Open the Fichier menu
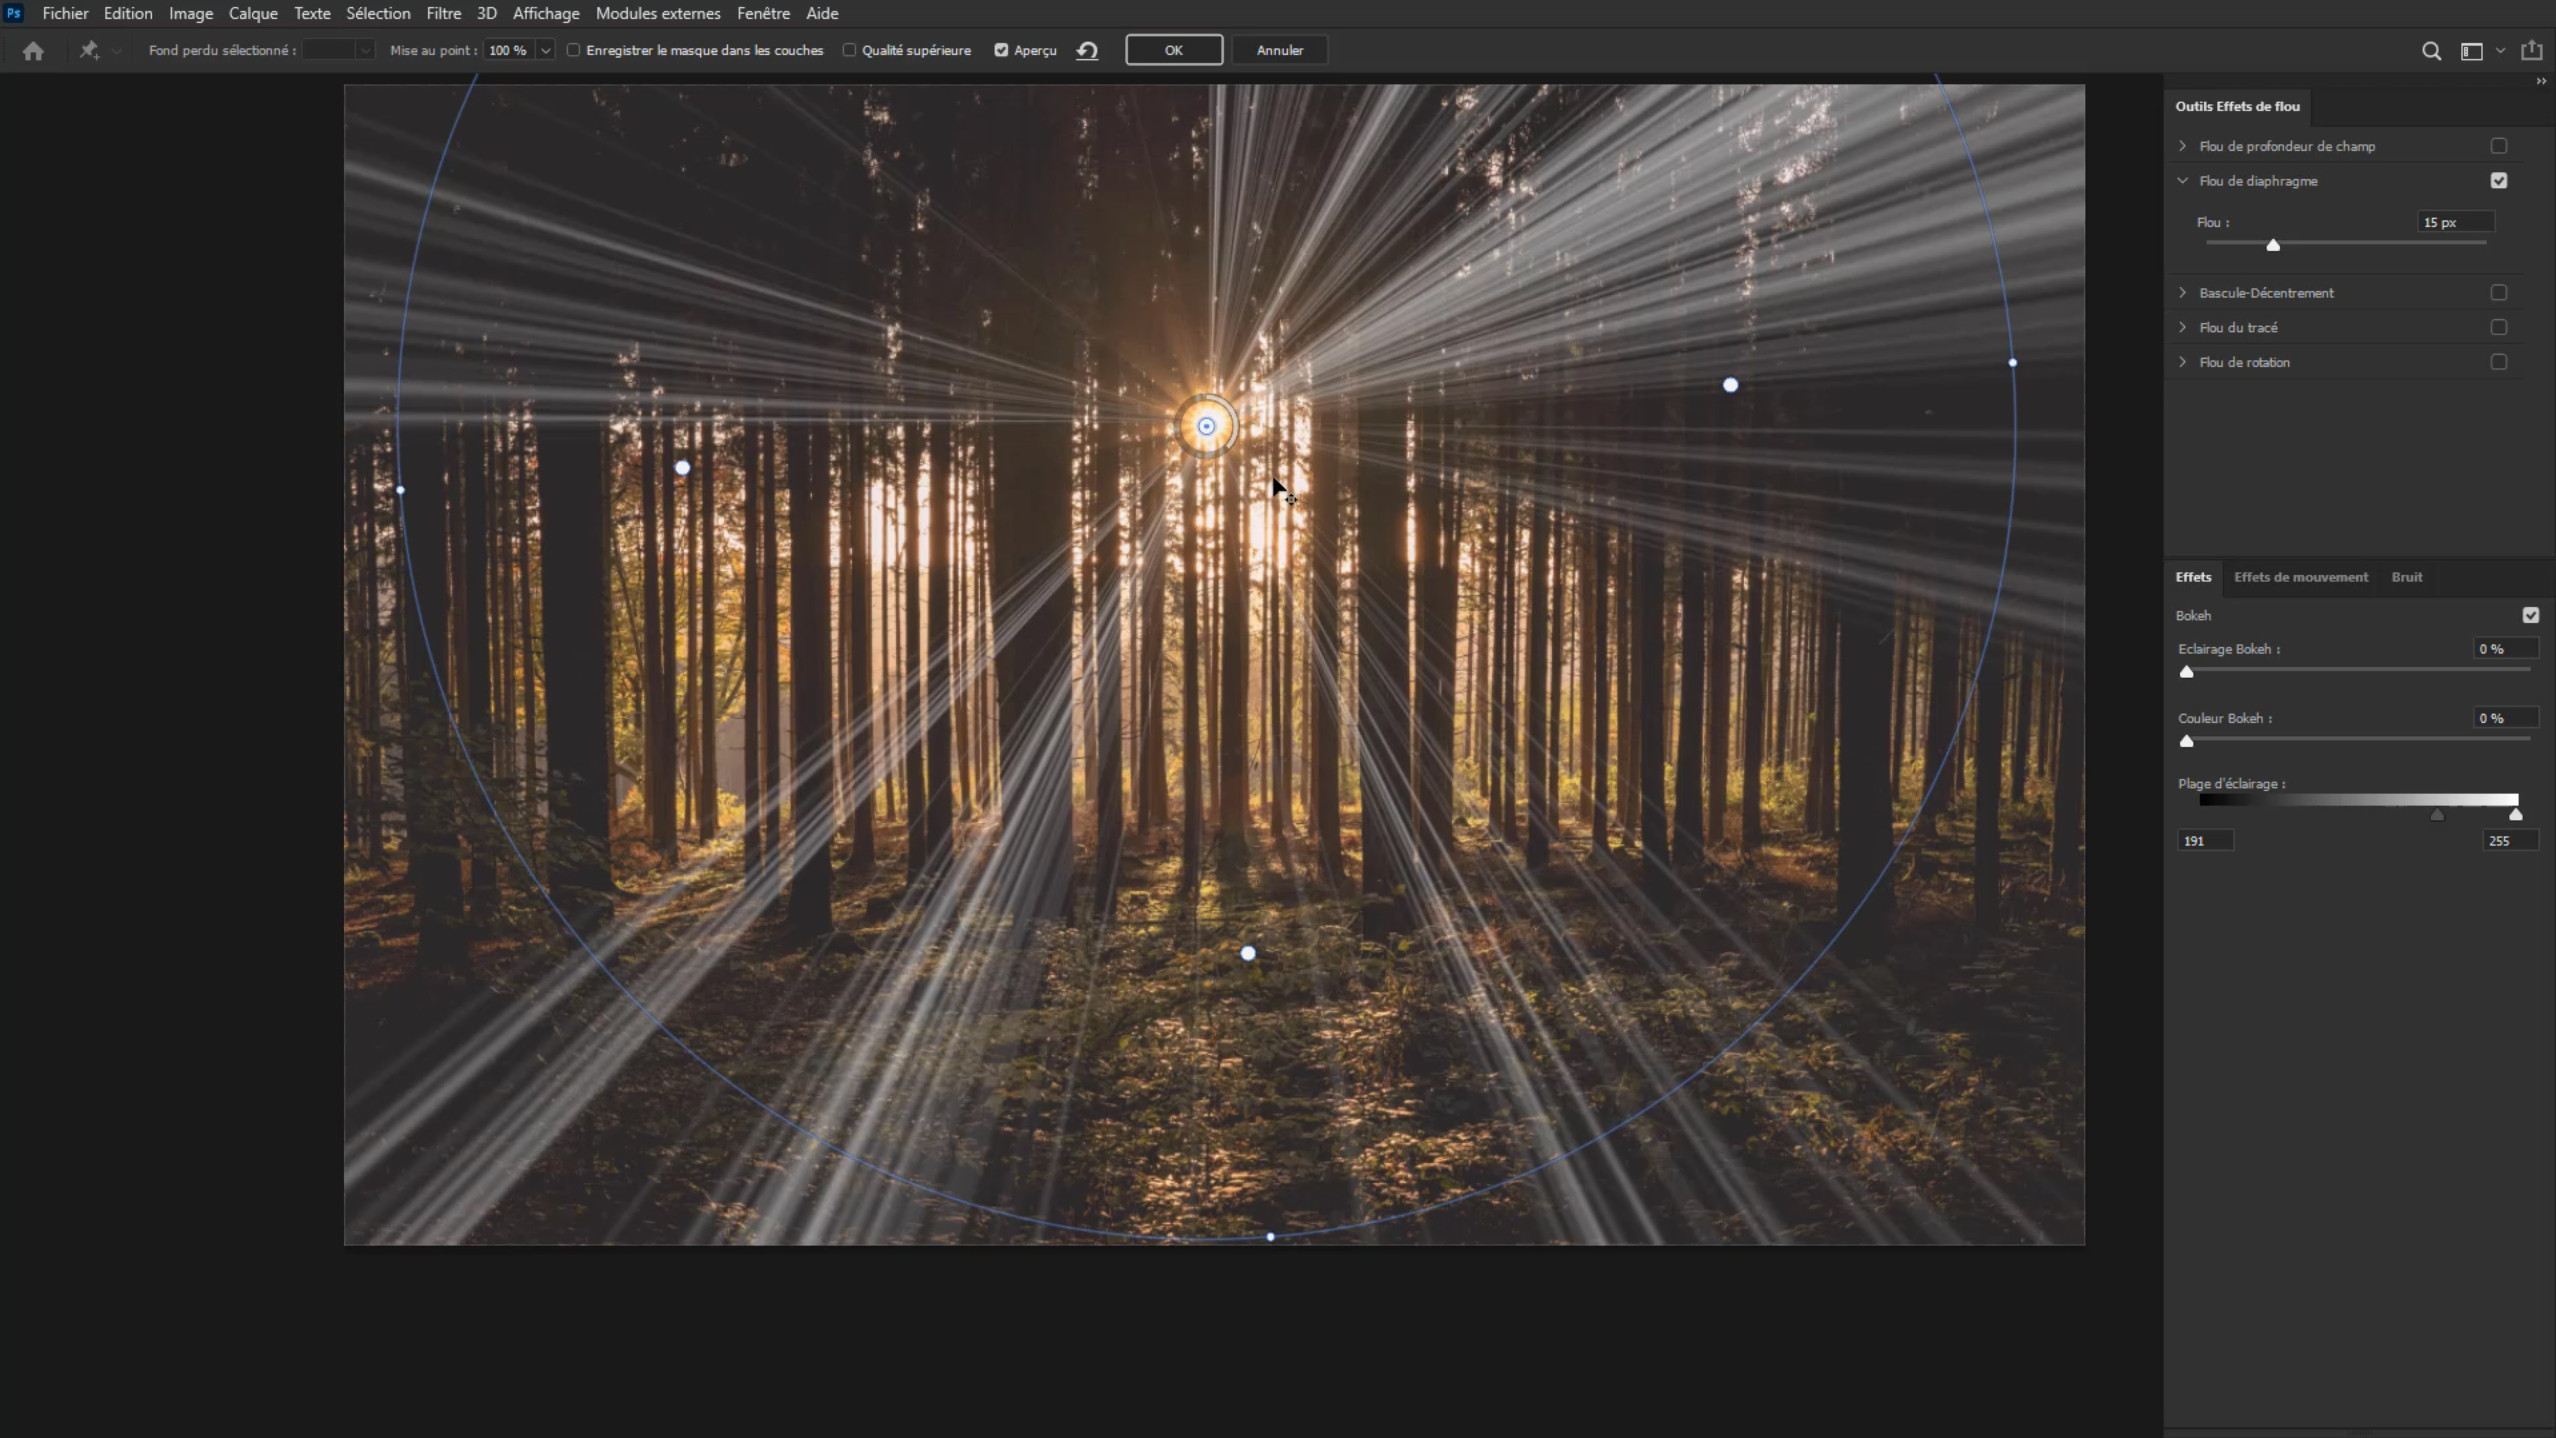Screen dimensions: 2556x1438 (65, 13)
